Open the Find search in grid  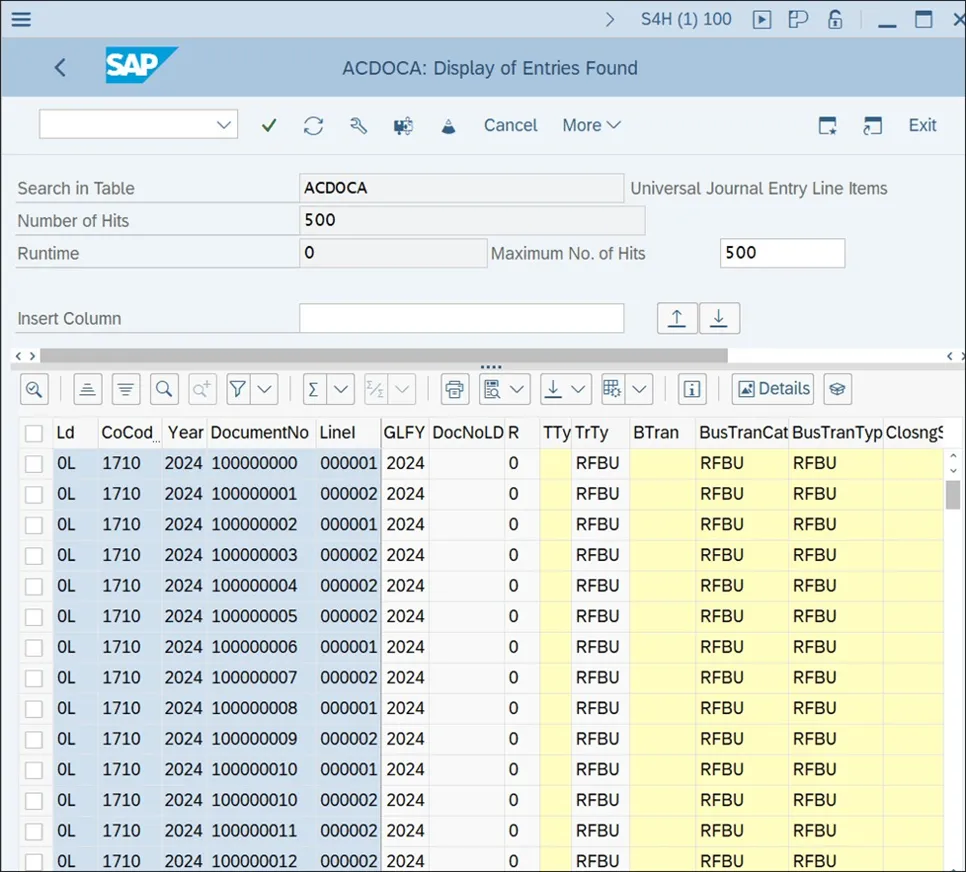pos(164,389)
